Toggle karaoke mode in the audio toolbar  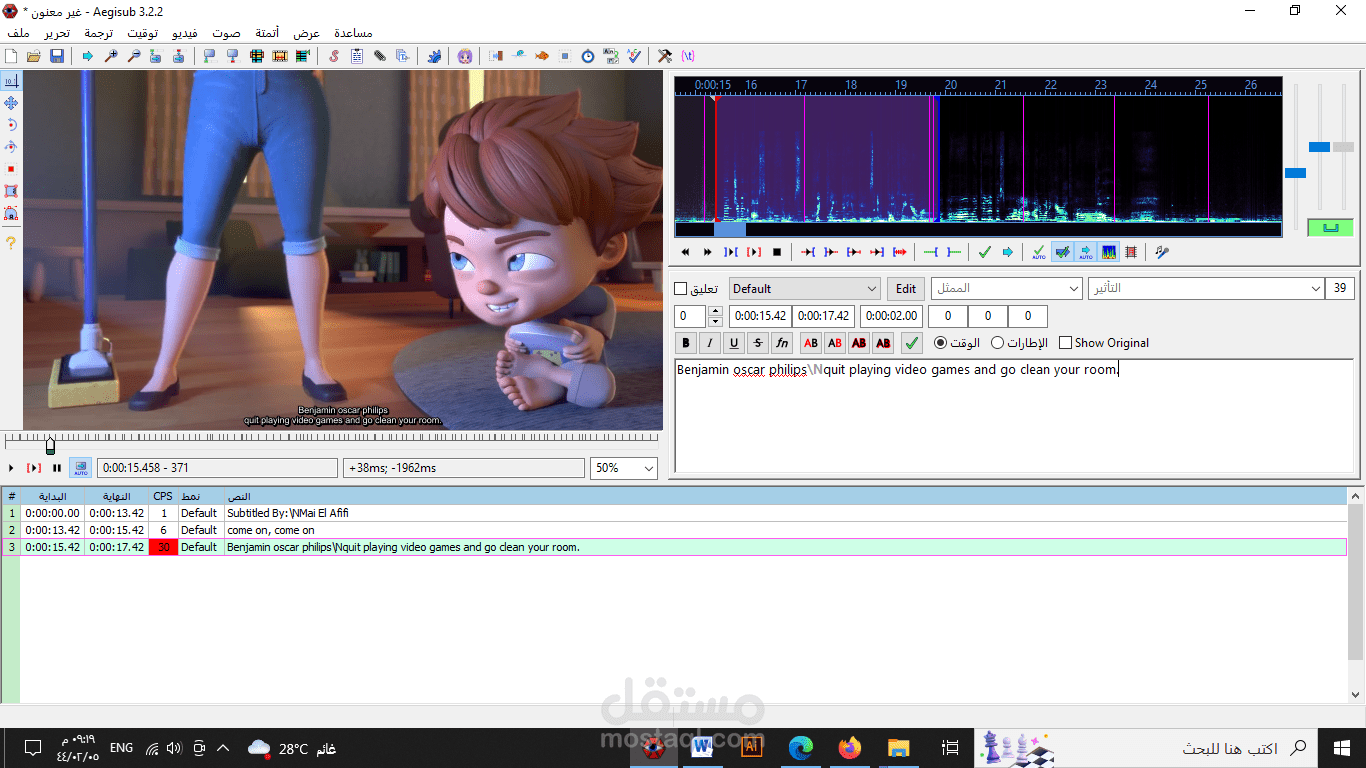click(x=1163, y=252)
